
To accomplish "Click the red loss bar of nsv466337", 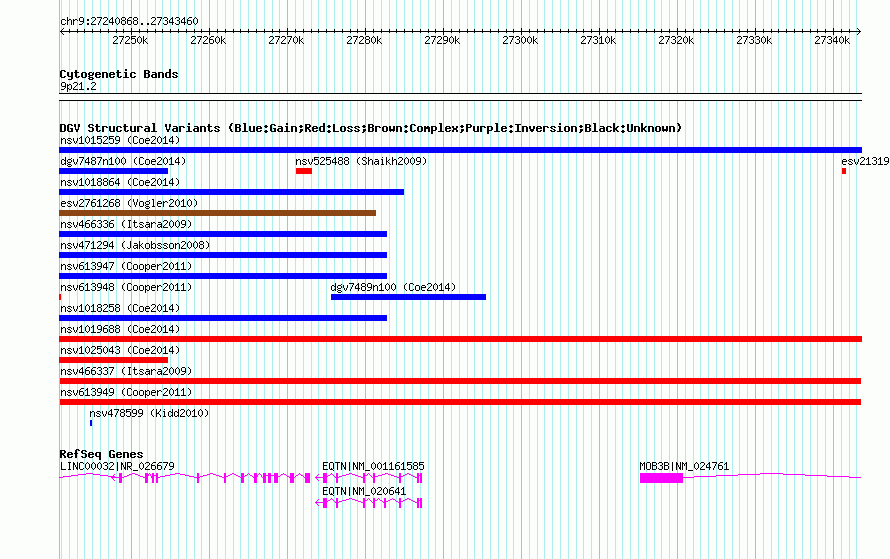I will (x=460, y=381).
